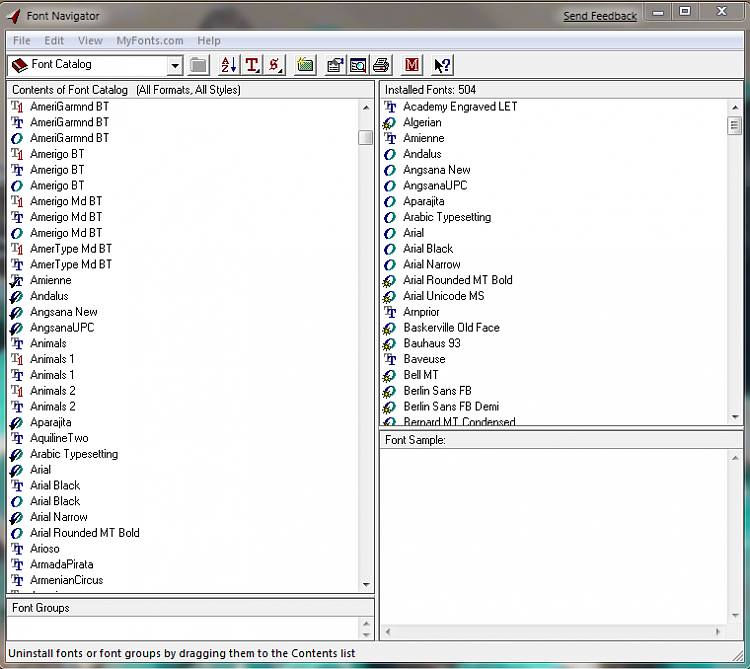This screenshot has height=669, width=750.
Task: Click the icon beside Arial Unicode MS
Action: coord(389,296)
